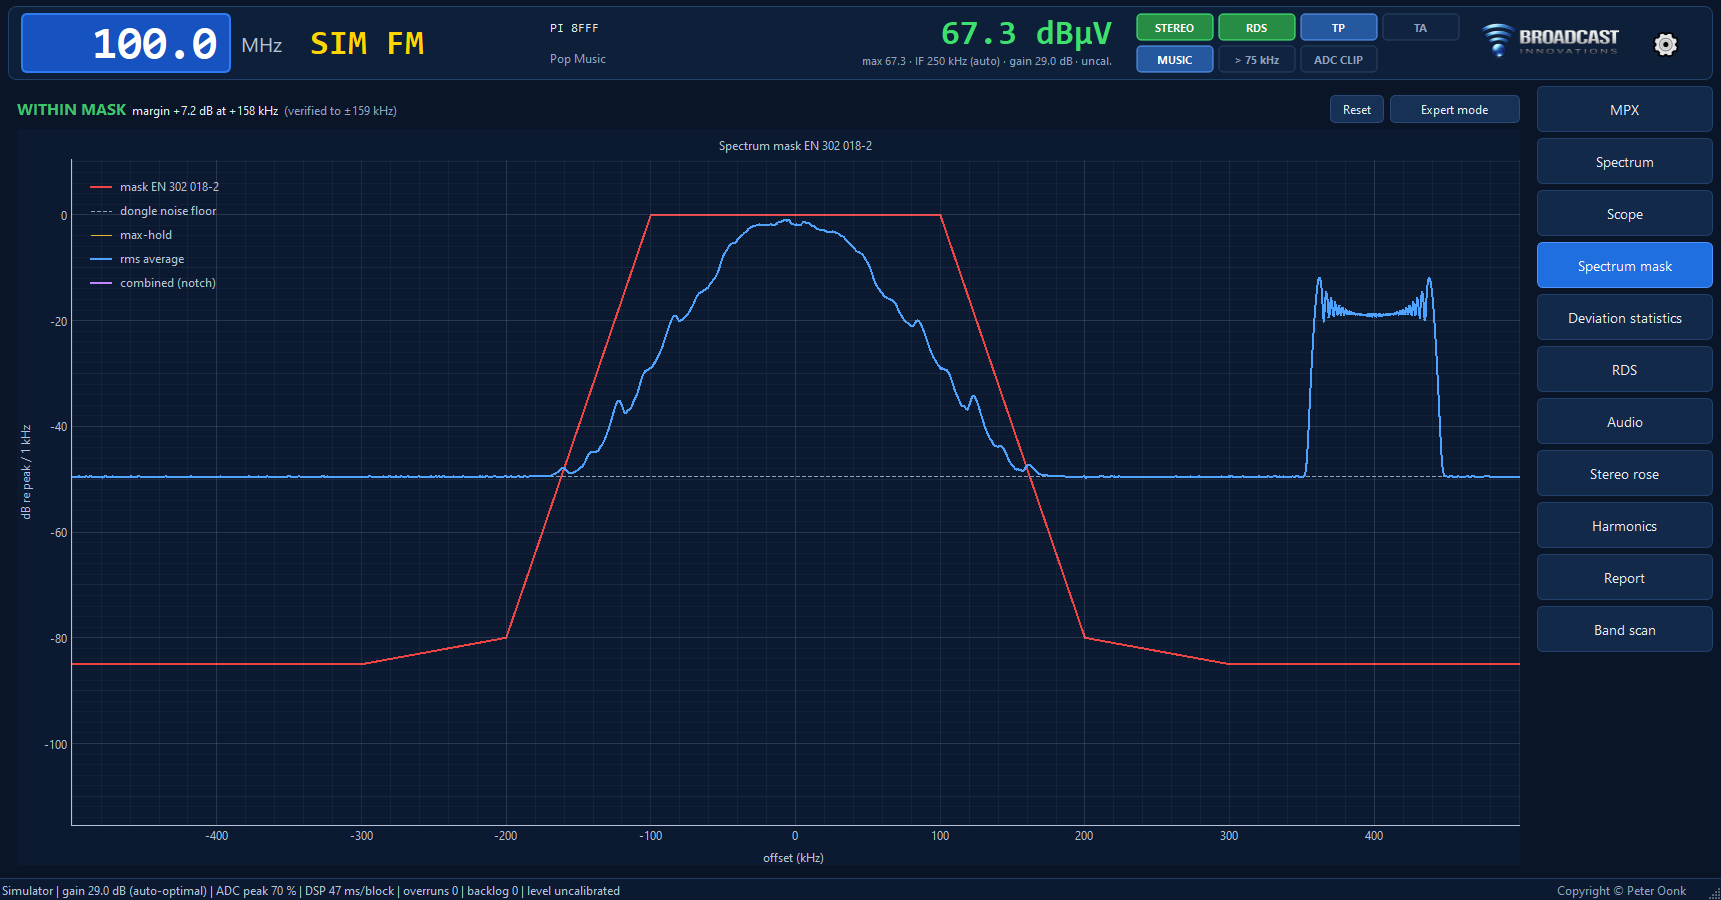1721x900 pixels.
Task: Click the offset (kHz) axis label
Action: click(794, 858)
